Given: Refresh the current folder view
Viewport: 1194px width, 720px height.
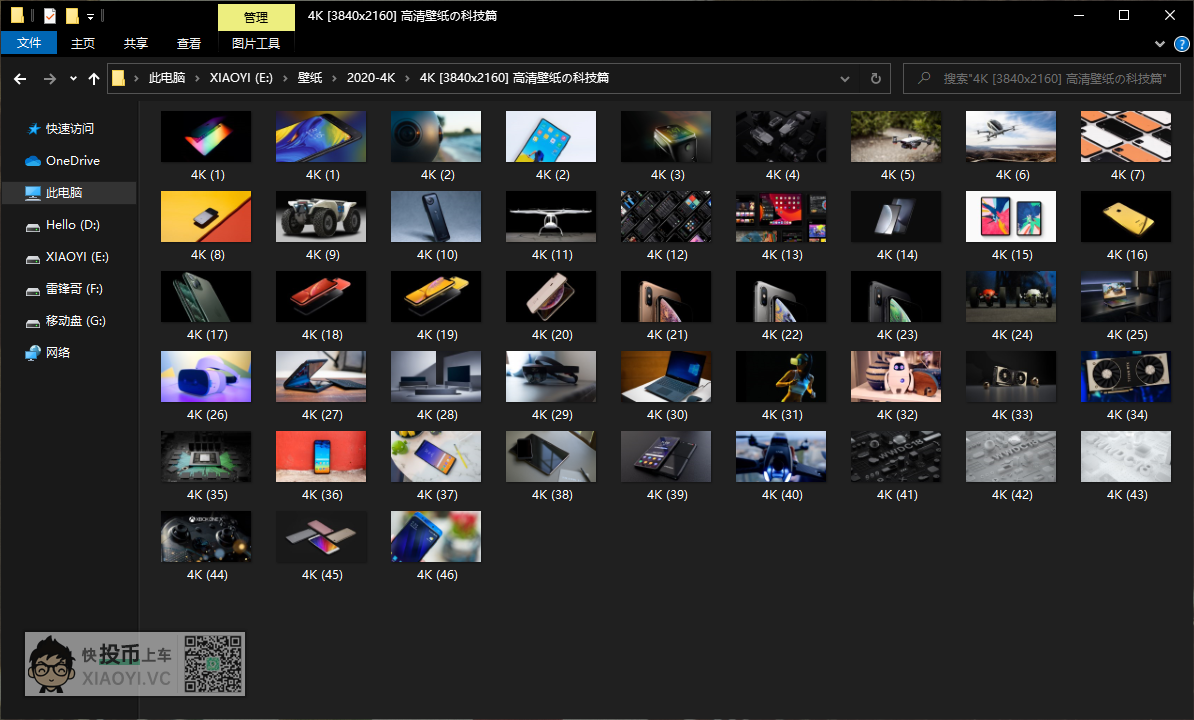Looking at the screenshot, I should [876, 78].
